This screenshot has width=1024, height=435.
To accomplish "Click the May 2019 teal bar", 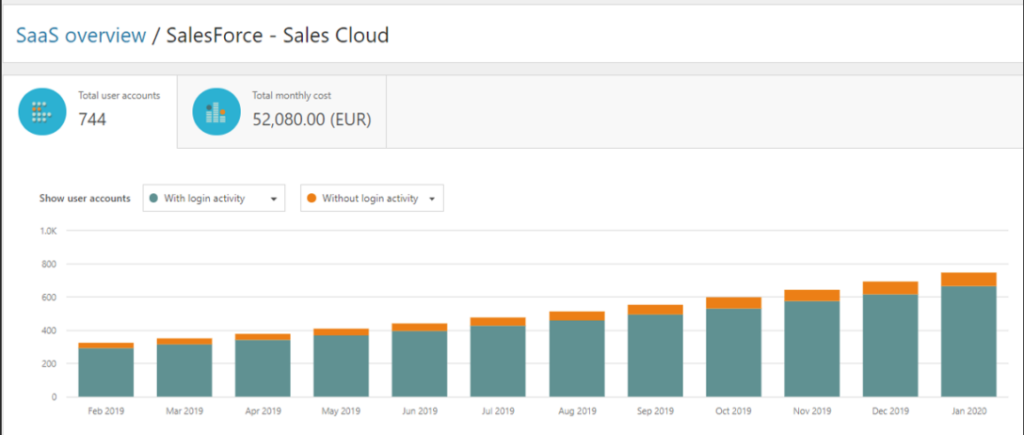I will pos(341,366).
